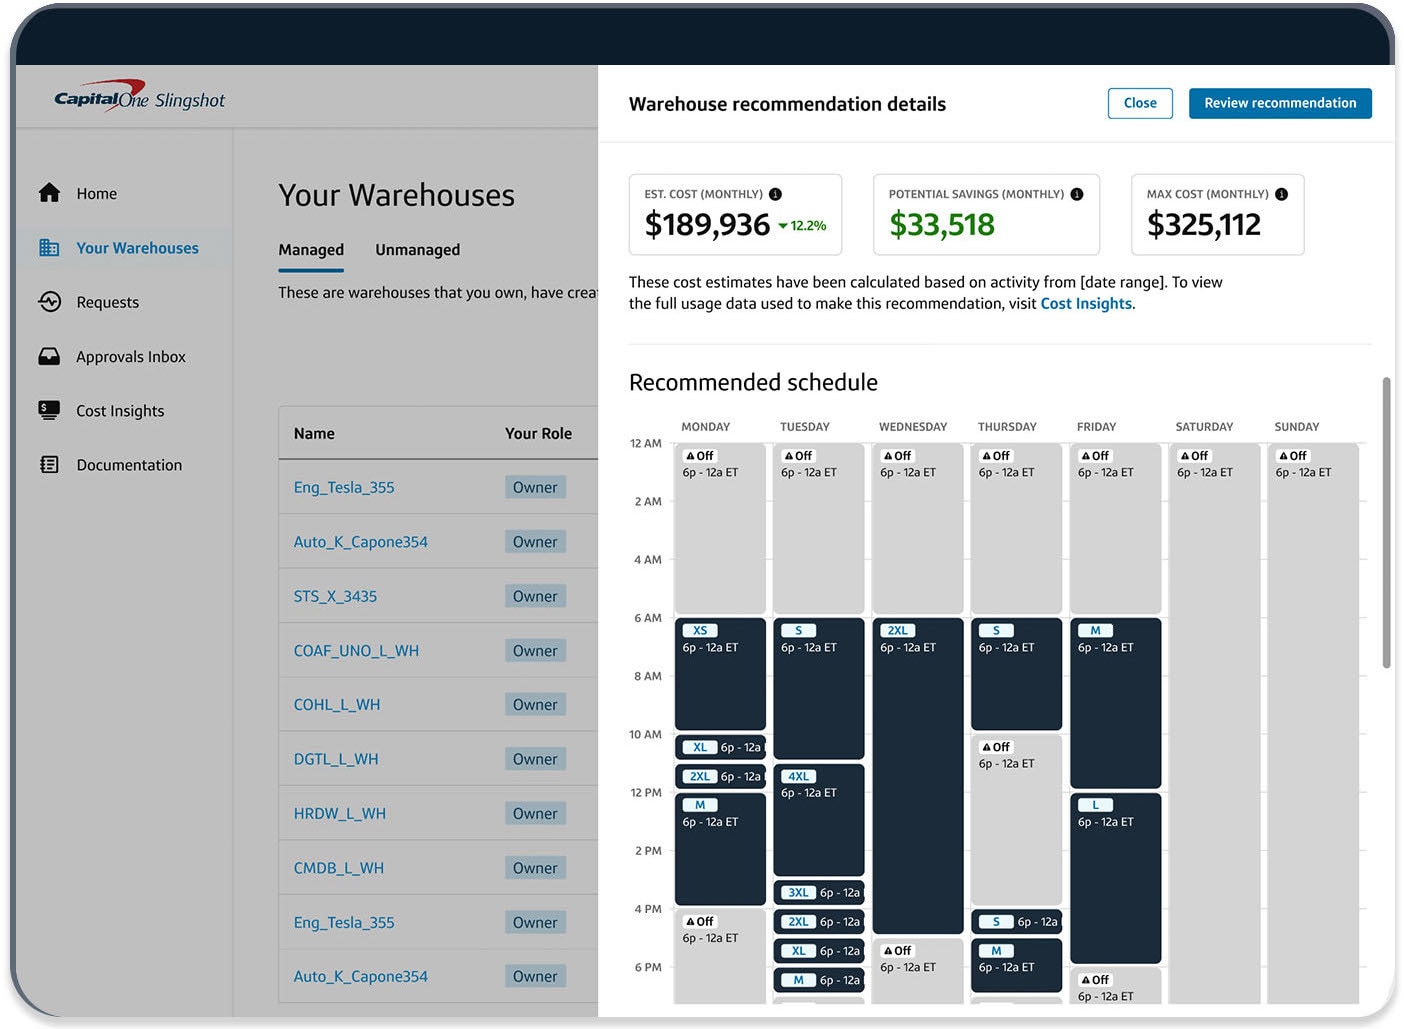The width and height of the screenshot is (1404, 1029).
Task: Select the XS schedule block on Monday
Action: [x=699, y=630]
